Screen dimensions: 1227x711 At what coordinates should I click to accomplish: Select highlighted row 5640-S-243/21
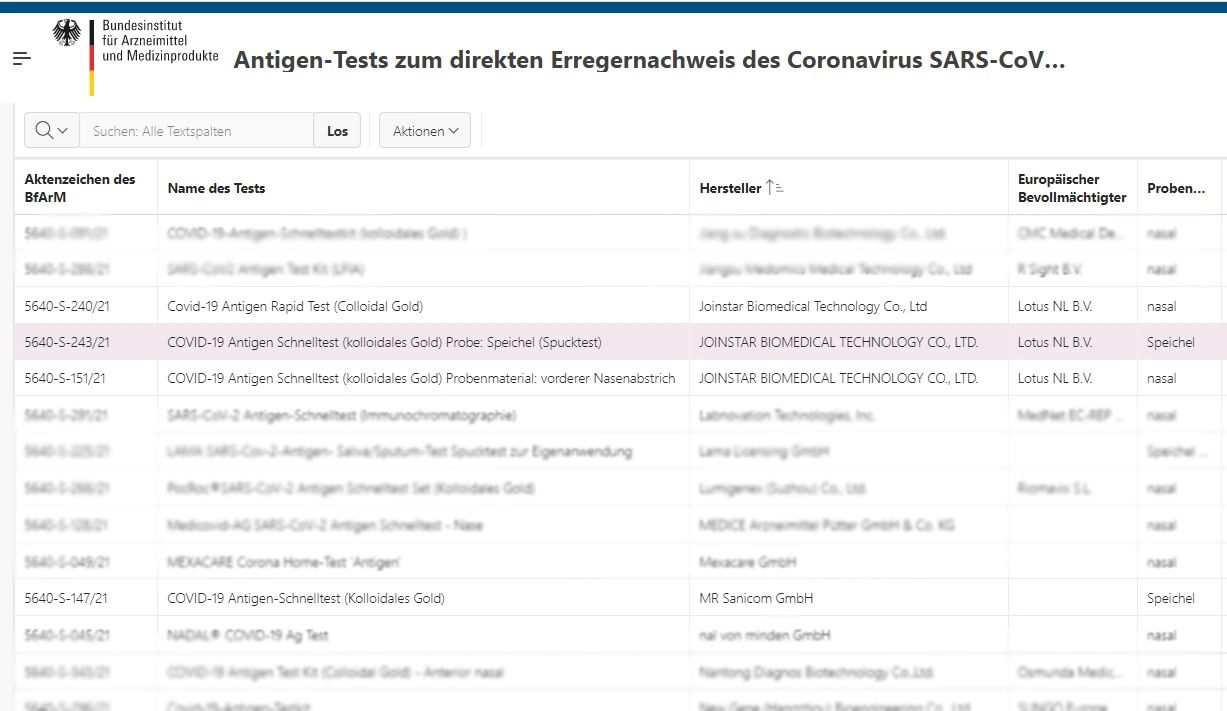[67, 342]
